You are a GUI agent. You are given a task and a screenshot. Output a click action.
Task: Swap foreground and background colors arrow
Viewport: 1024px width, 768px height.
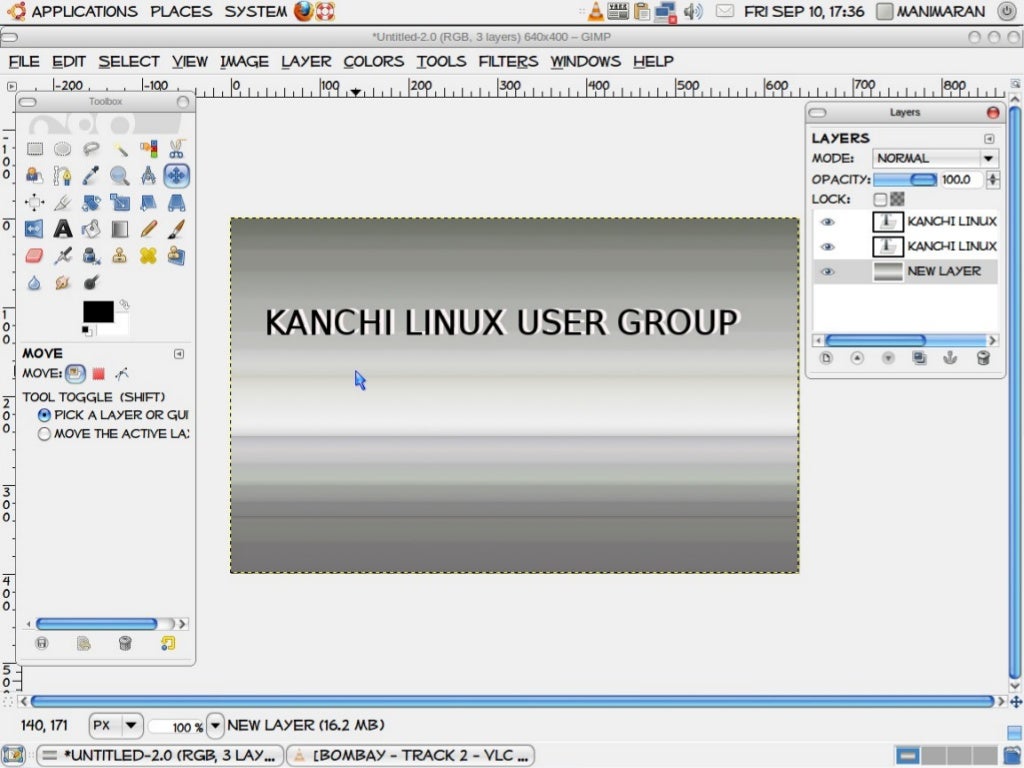point(124,304)
